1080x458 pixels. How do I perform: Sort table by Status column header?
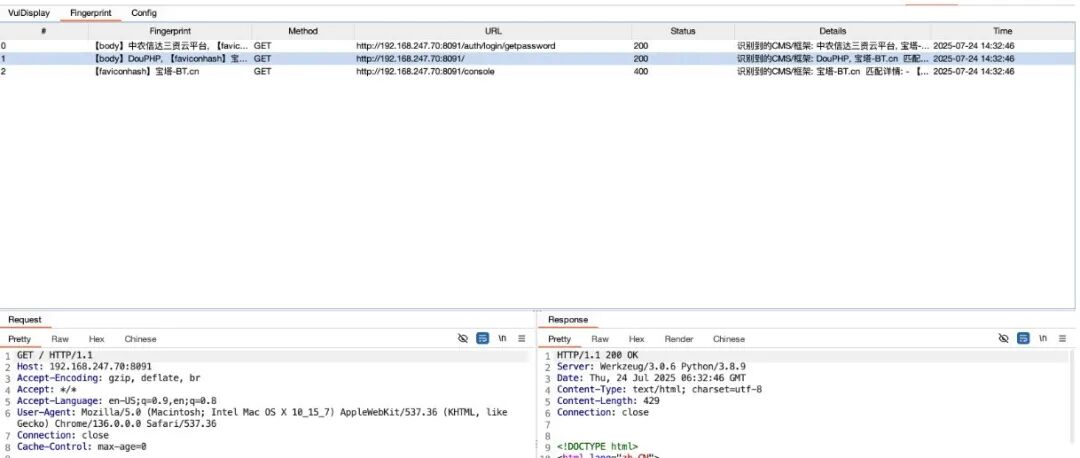[x=683, y=31]
